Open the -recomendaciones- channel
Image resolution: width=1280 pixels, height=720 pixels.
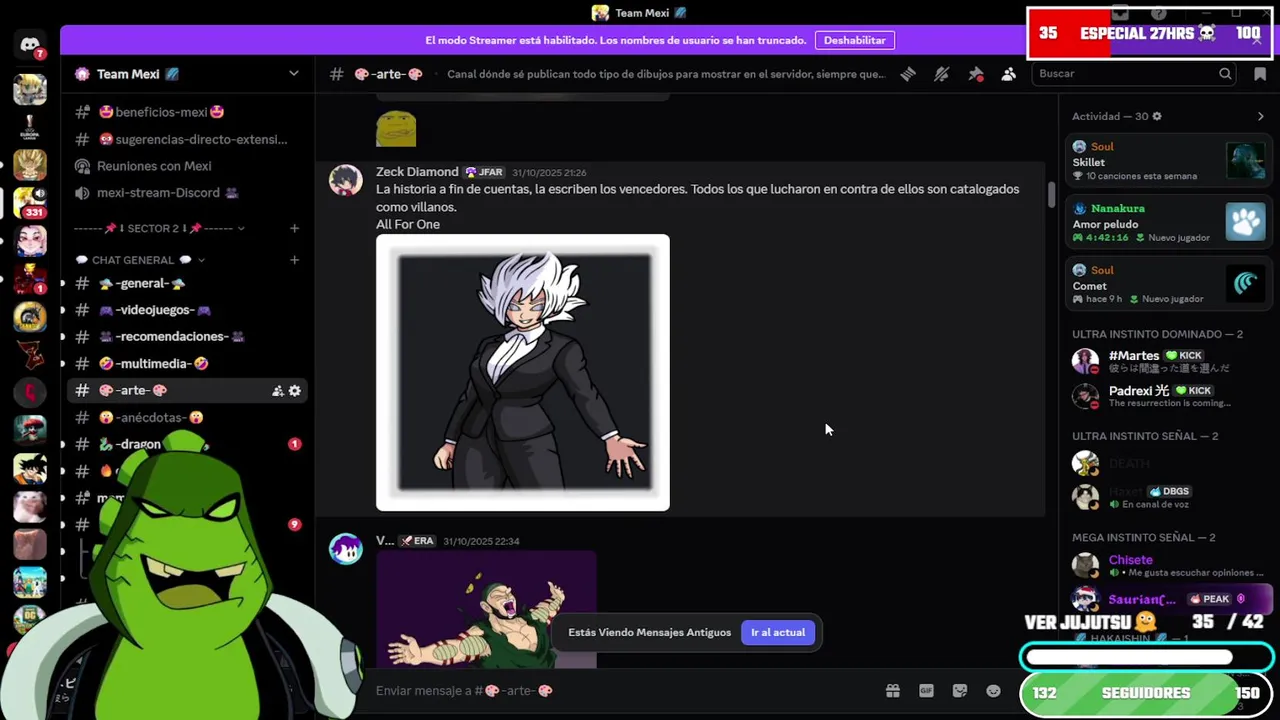click(x=187, y=337)
